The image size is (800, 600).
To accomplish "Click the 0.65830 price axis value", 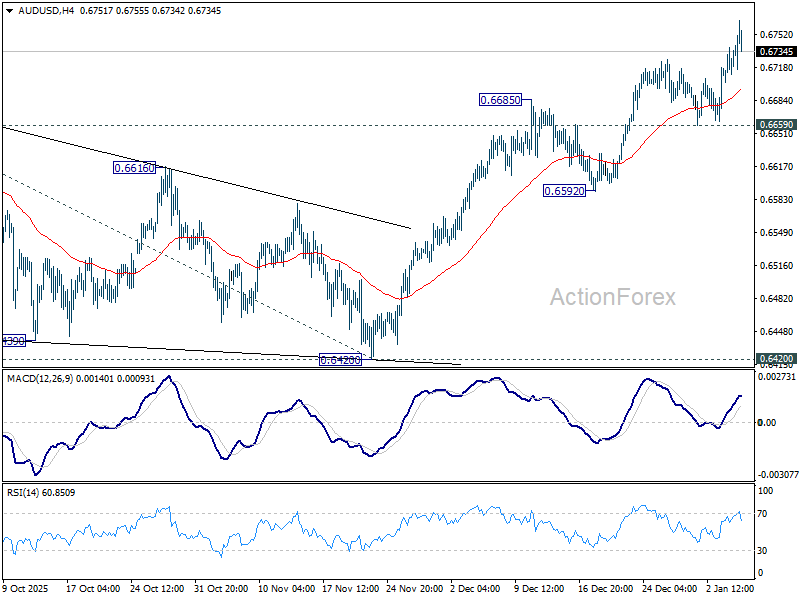I will pos(777,199).
